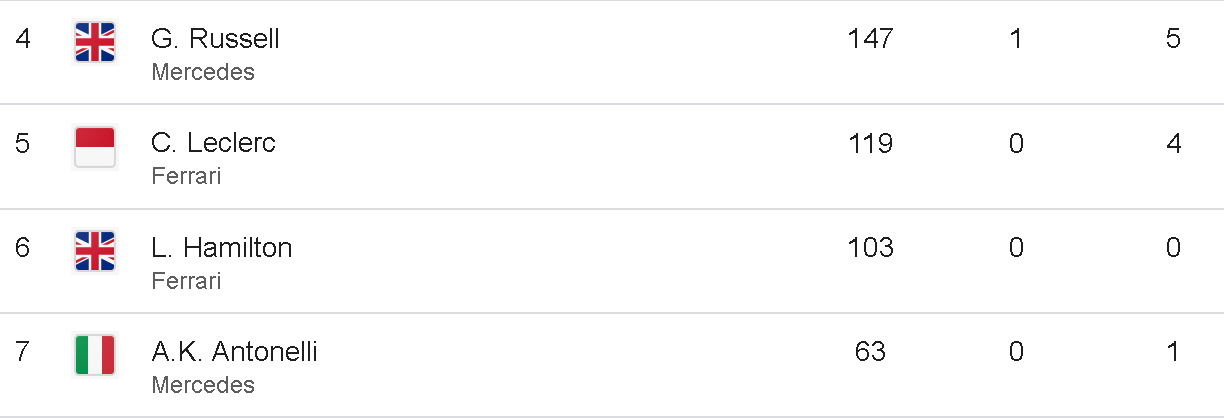Open G. Russell driver name

coord(215,39)
